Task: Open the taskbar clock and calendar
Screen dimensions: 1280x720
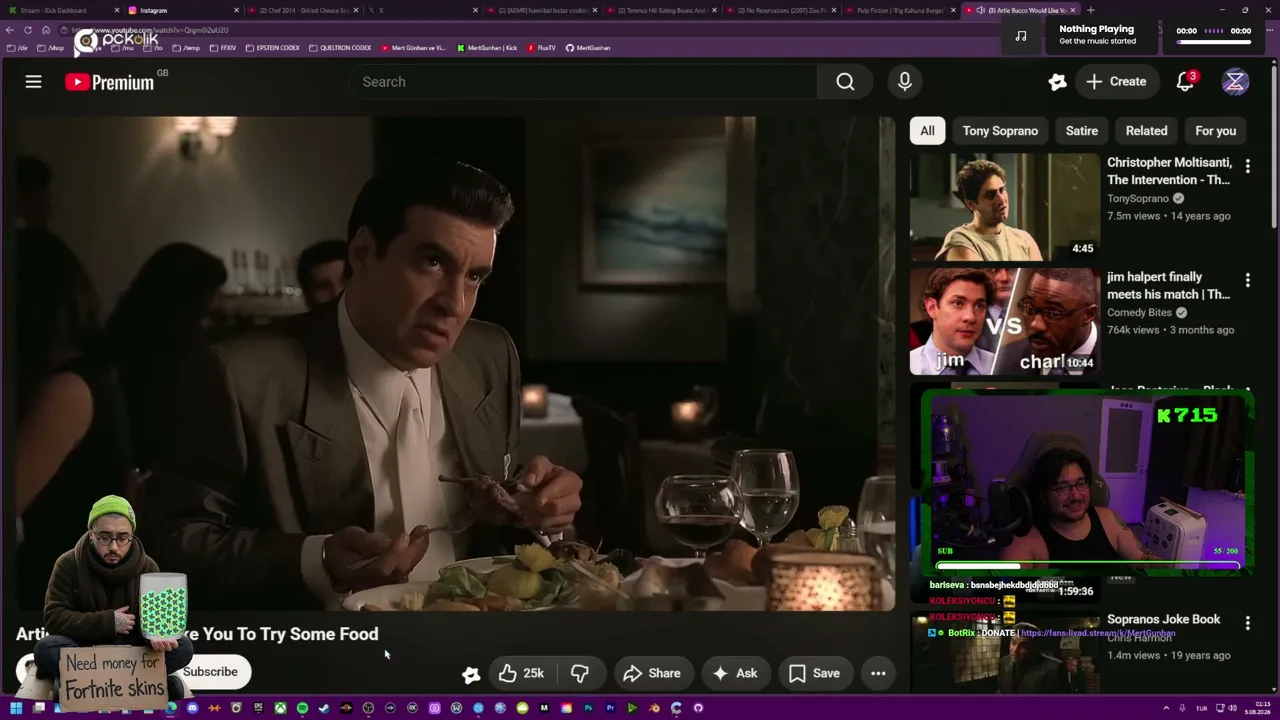Action: (1256, 708)
